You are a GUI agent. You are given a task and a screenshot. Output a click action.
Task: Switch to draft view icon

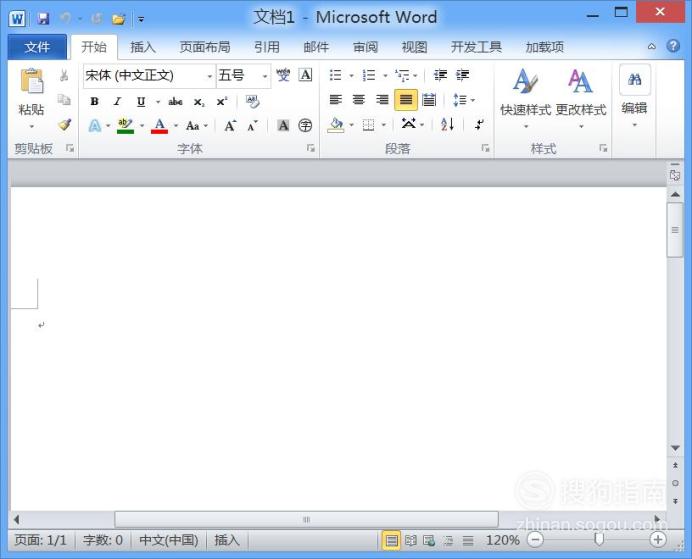[468, 540]
